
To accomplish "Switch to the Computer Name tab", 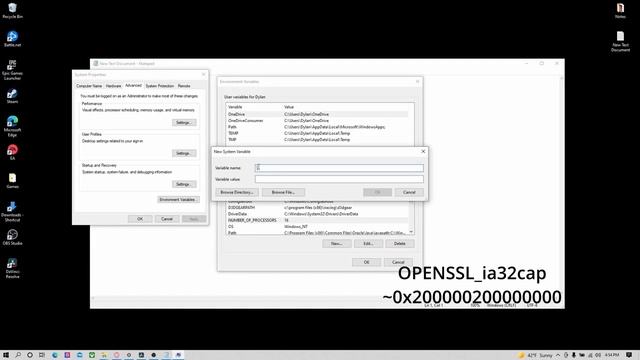I will pos(89,86).
